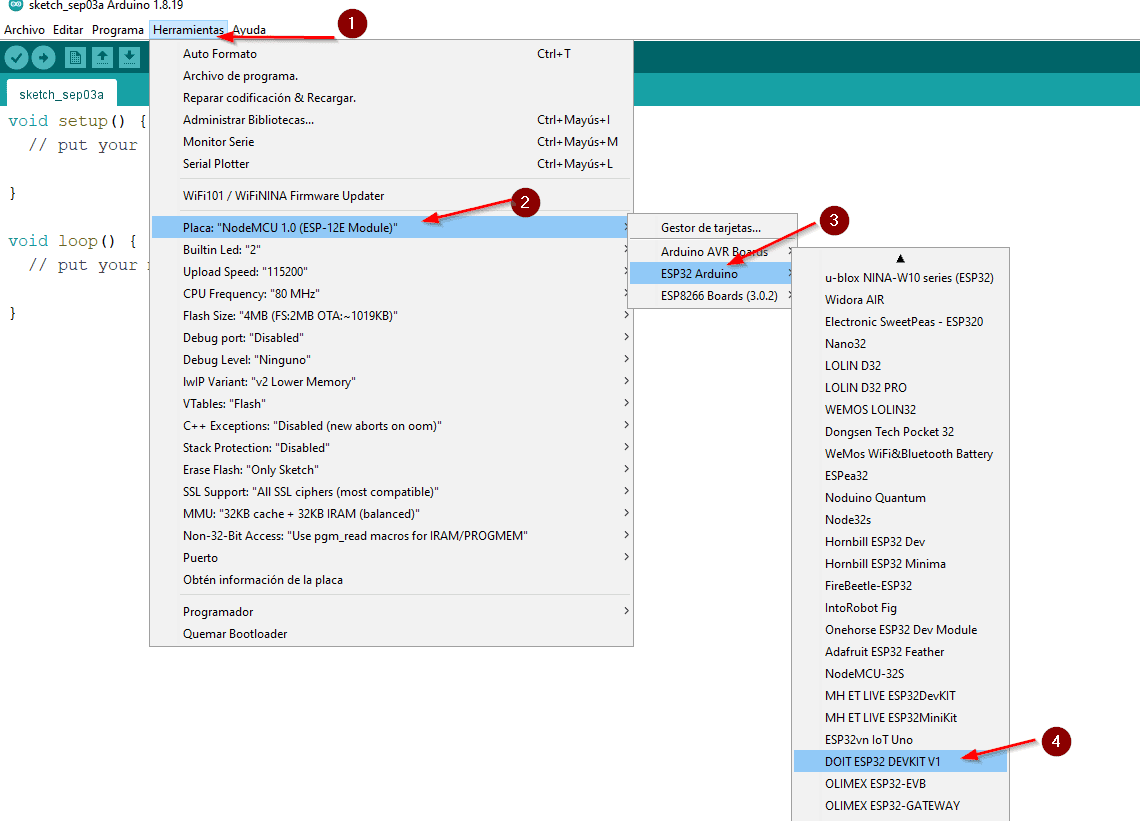Choose Monitor Serie from the menu

[219, 142]
